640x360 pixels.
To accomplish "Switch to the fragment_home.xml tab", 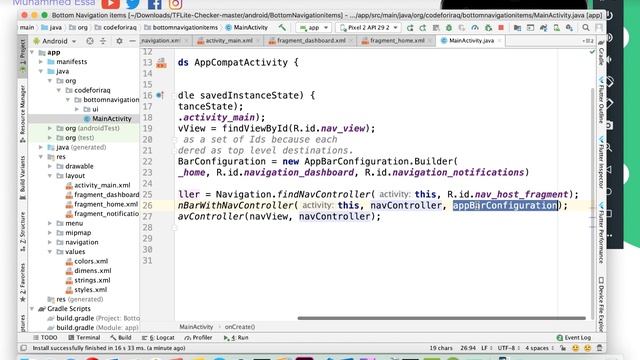I will pyautogui.click(x=397, y=41).
